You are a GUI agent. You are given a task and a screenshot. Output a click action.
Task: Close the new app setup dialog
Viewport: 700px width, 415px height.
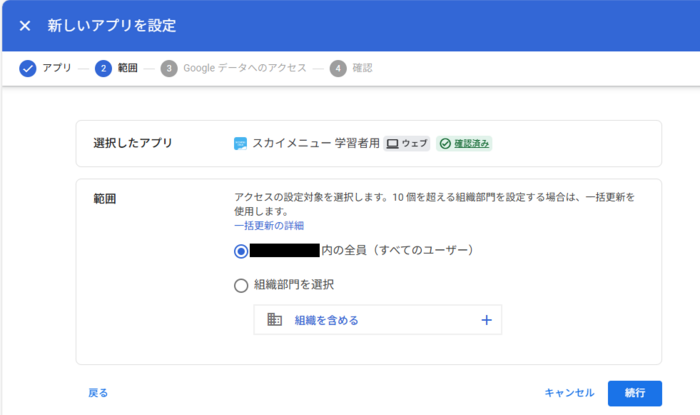click(x=25, y=25)
